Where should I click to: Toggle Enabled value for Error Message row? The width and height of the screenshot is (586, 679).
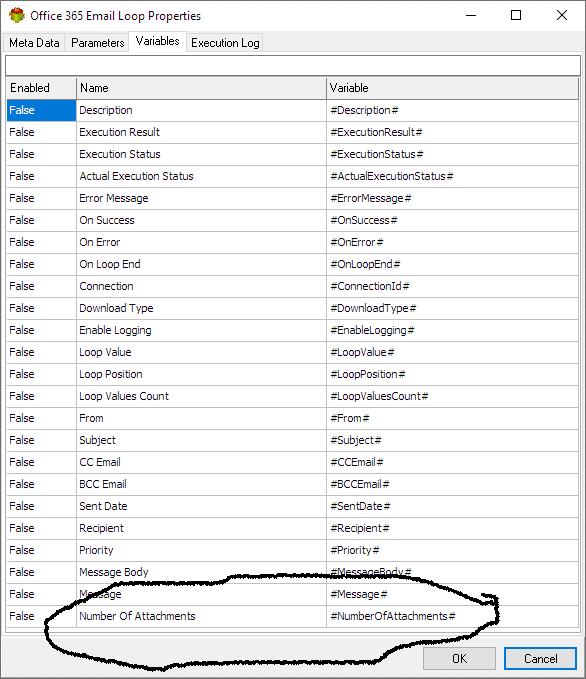click(41, 198)
